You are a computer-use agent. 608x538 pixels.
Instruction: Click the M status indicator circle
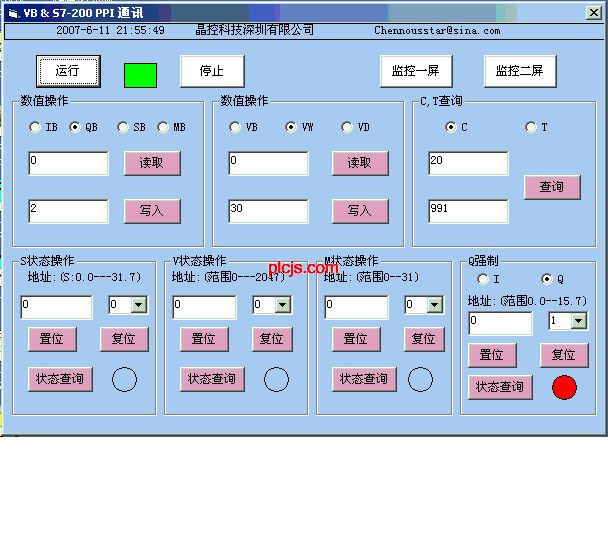(x=420, y=379)
